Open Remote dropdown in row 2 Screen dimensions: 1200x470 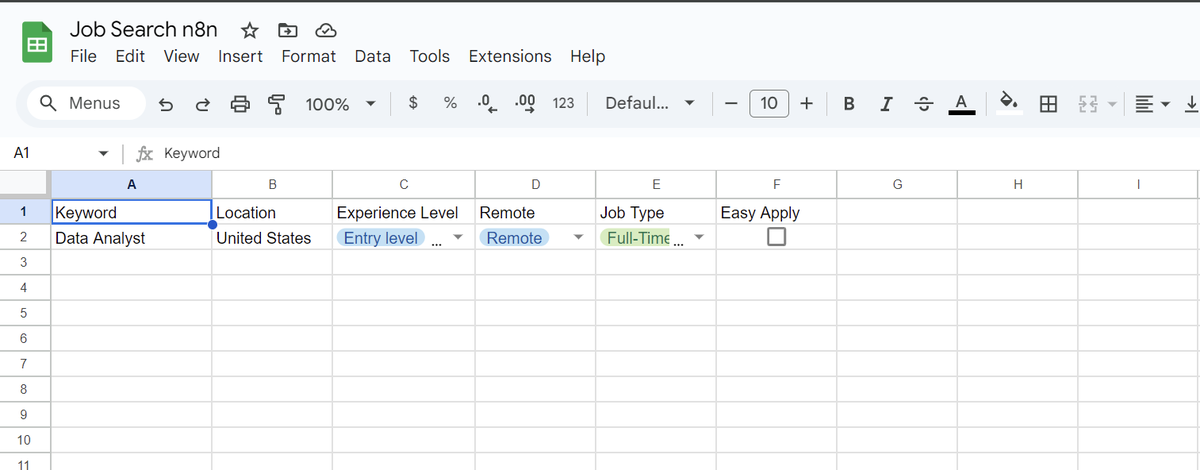point(578,238)
